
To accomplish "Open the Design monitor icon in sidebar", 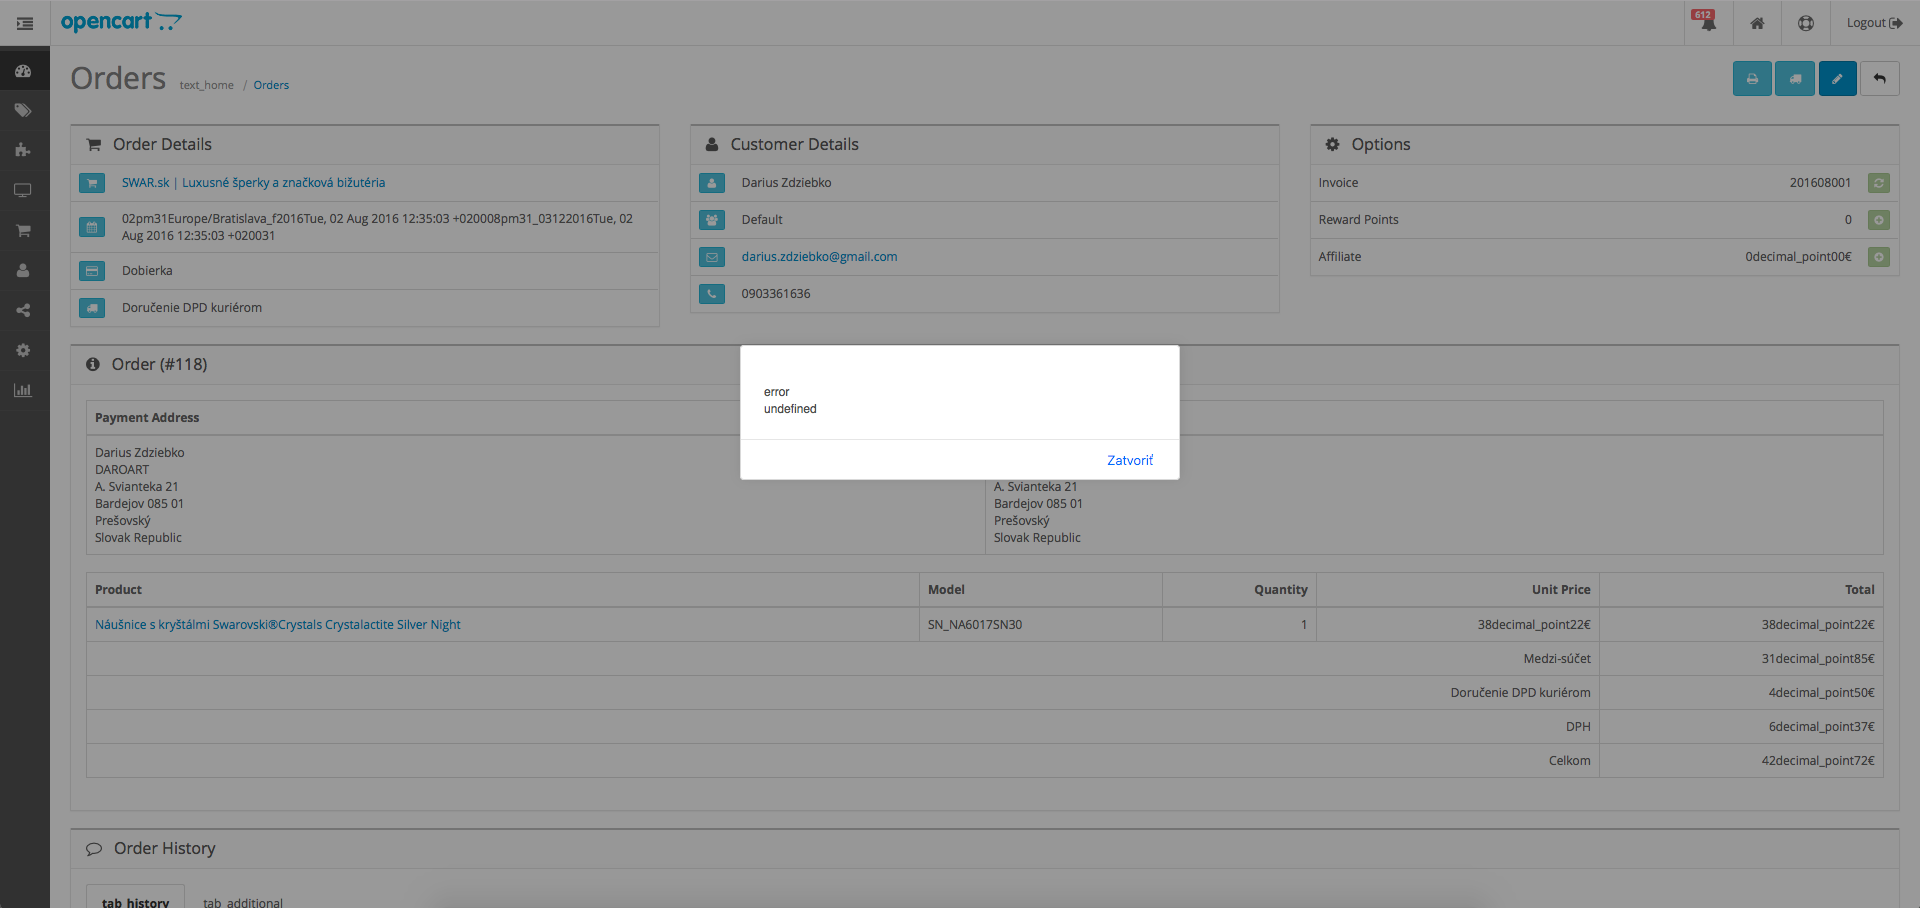I will click(23, 190).
